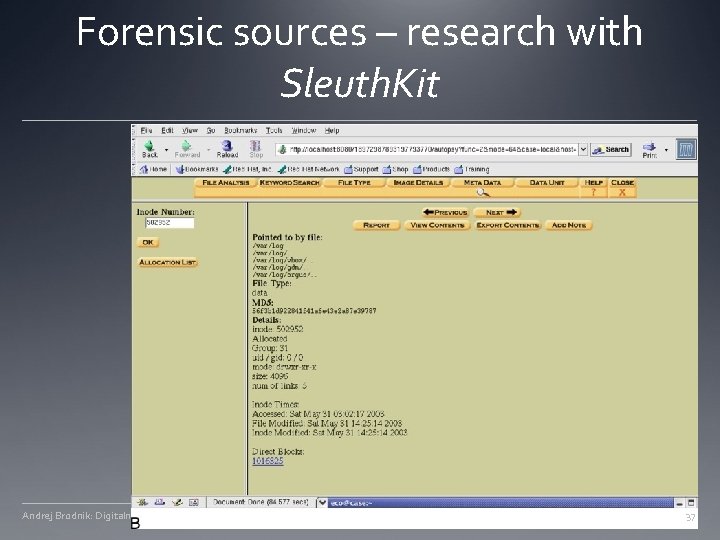The width and height of the screenshot is (720, 540).
Task: Click the Help question mark icon
Action: (593, 192)
